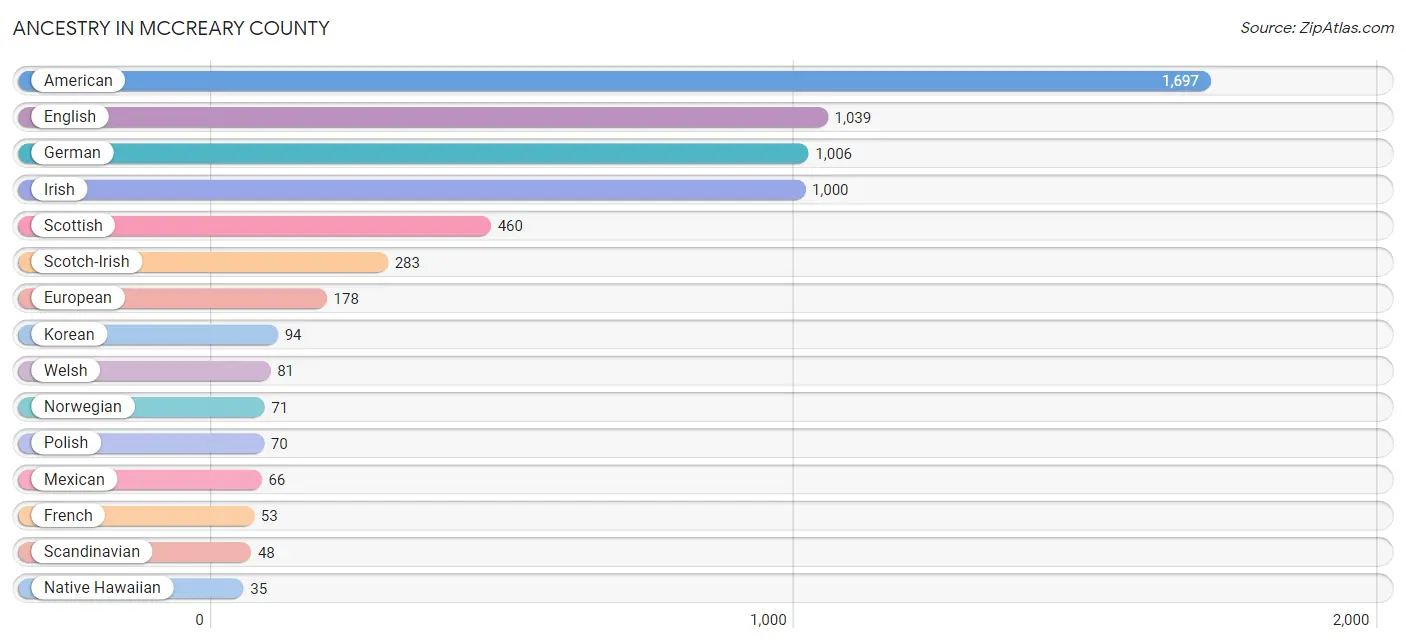Screen dimensions: 1406x644
Task: Click the American label pill
Action: (x=78, y=81)
